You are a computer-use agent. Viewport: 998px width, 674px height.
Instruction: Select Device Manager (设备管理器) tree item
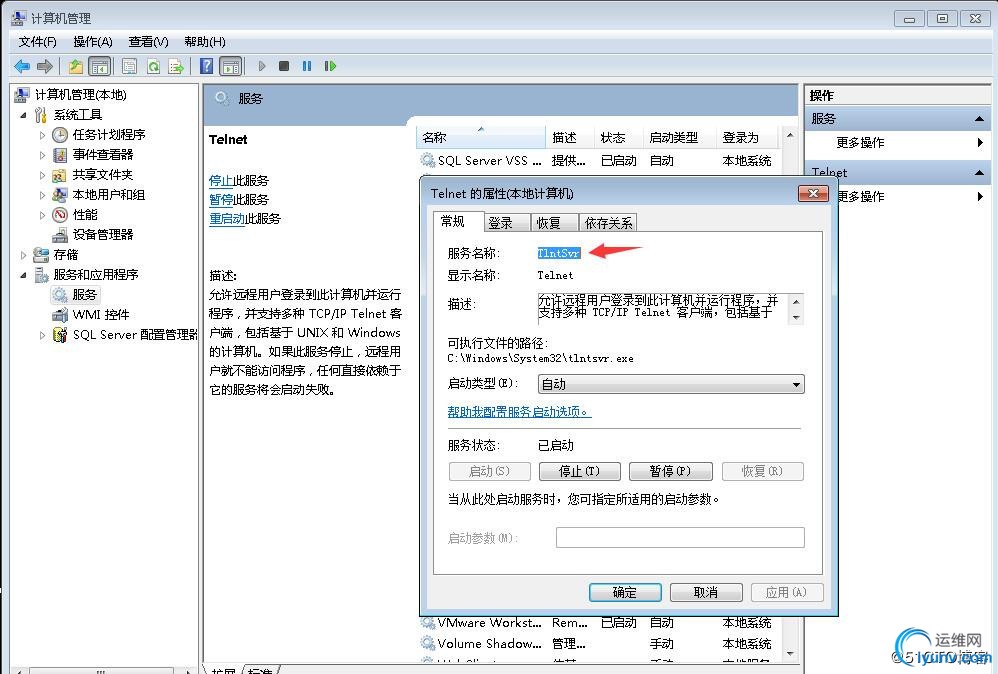(x=102, y=234)
